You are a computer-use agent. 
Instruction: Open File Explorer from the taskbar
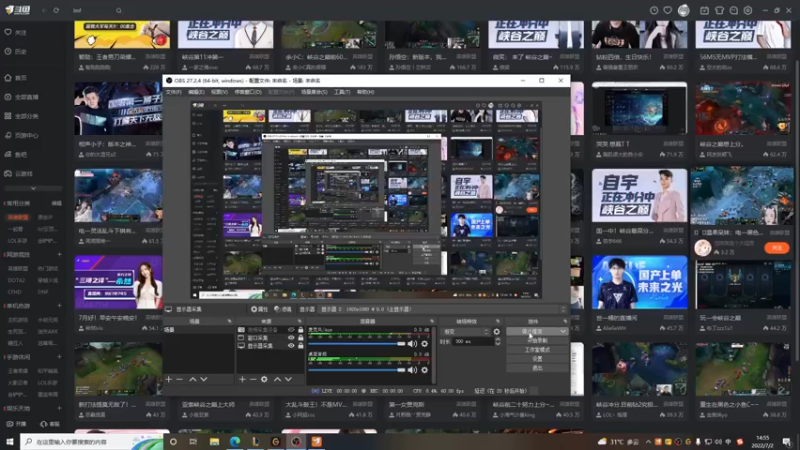tap(214, 441)
